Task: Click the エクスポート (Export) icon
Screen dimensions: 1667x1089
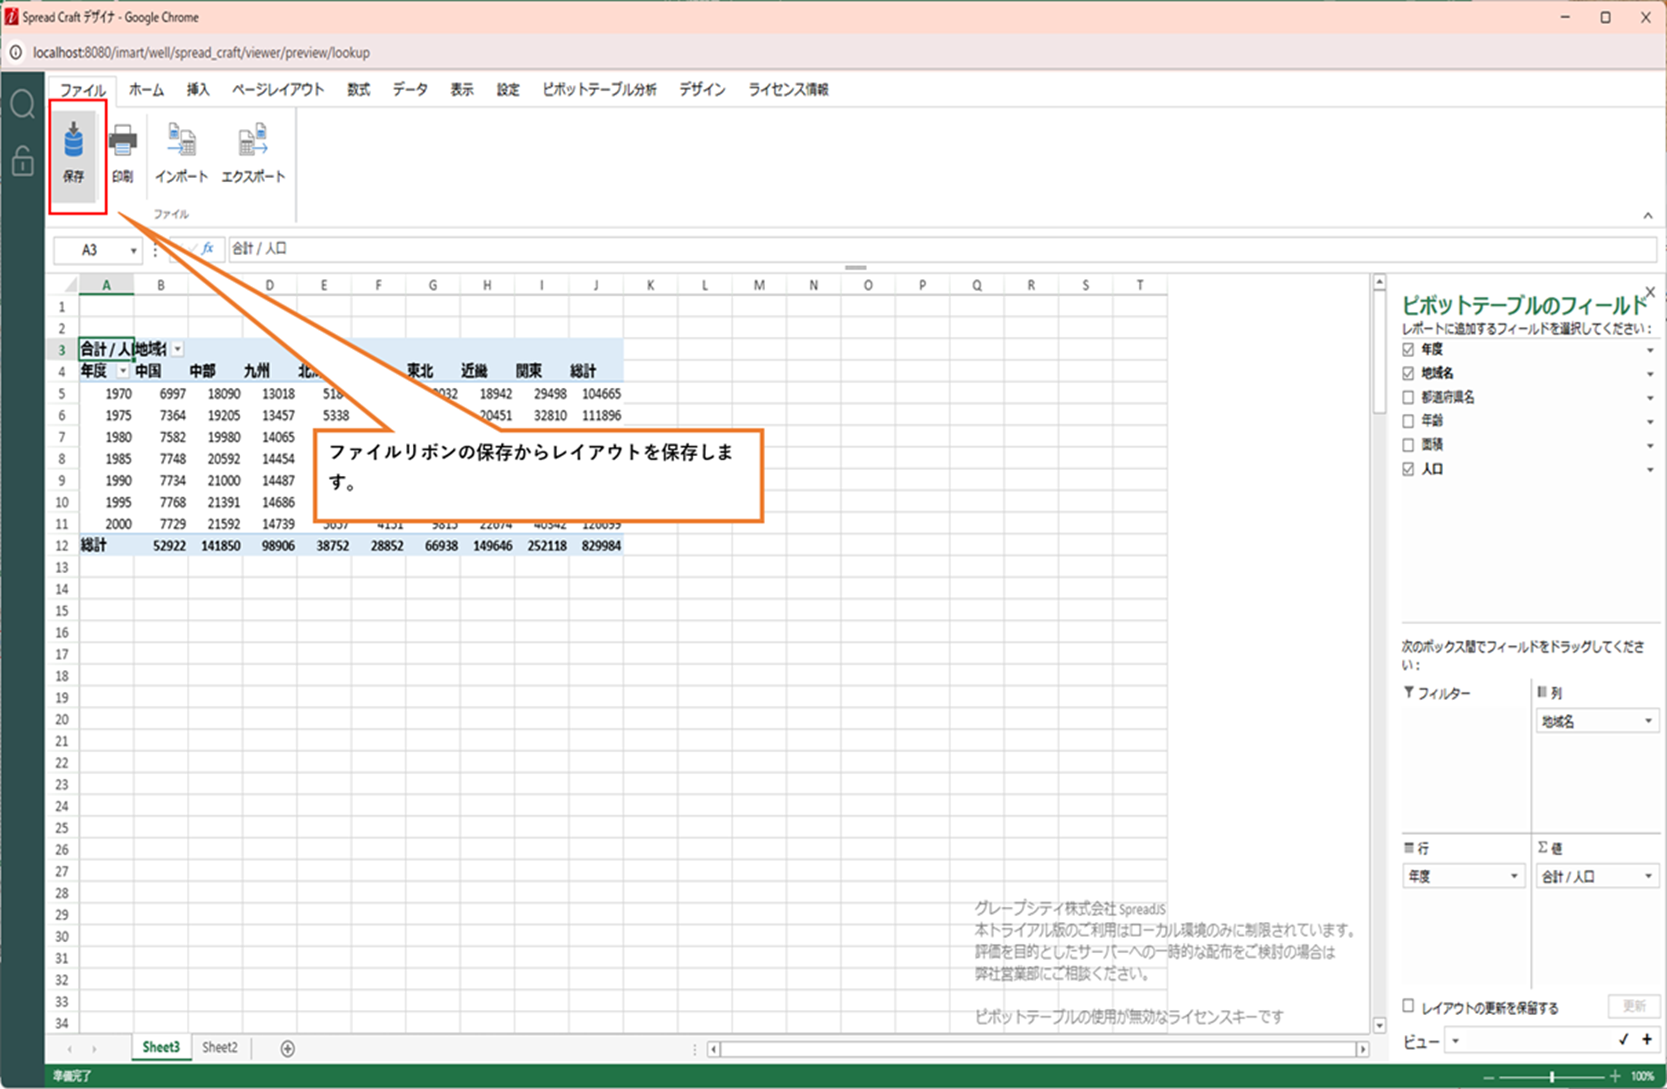Action: pyautogui.click(x=253, y=152)
